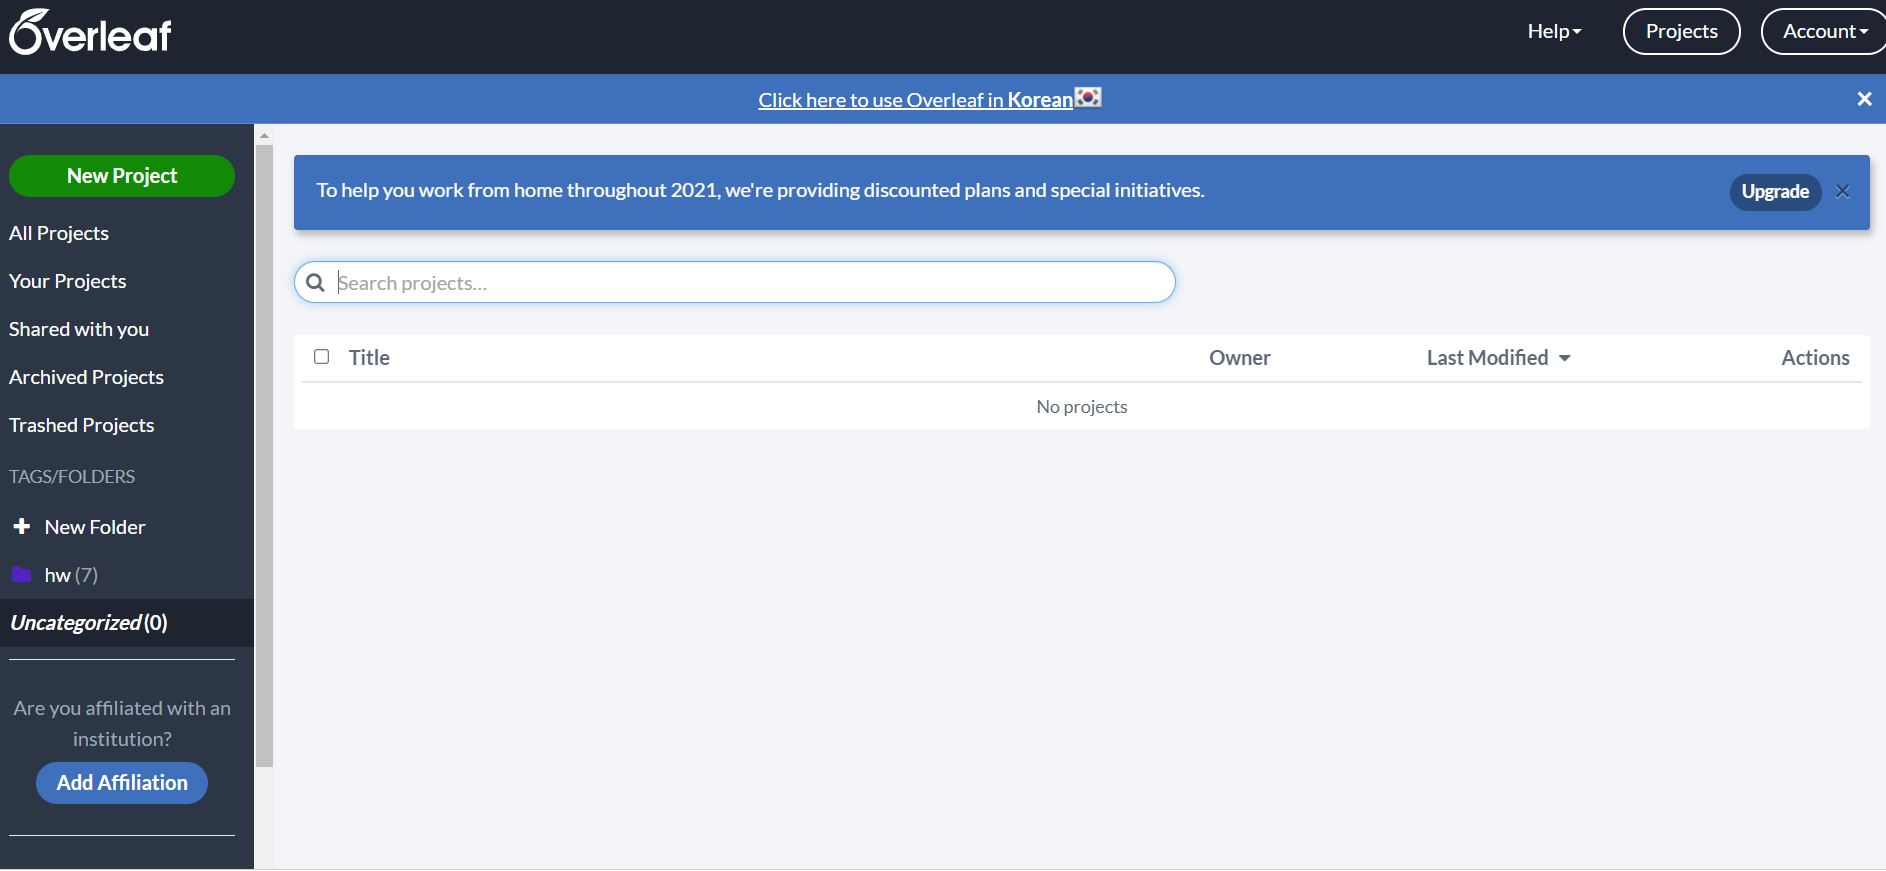Click the use Overleaf in Korean link
The image size is (1886, 871).
click(x=915, y=100)
